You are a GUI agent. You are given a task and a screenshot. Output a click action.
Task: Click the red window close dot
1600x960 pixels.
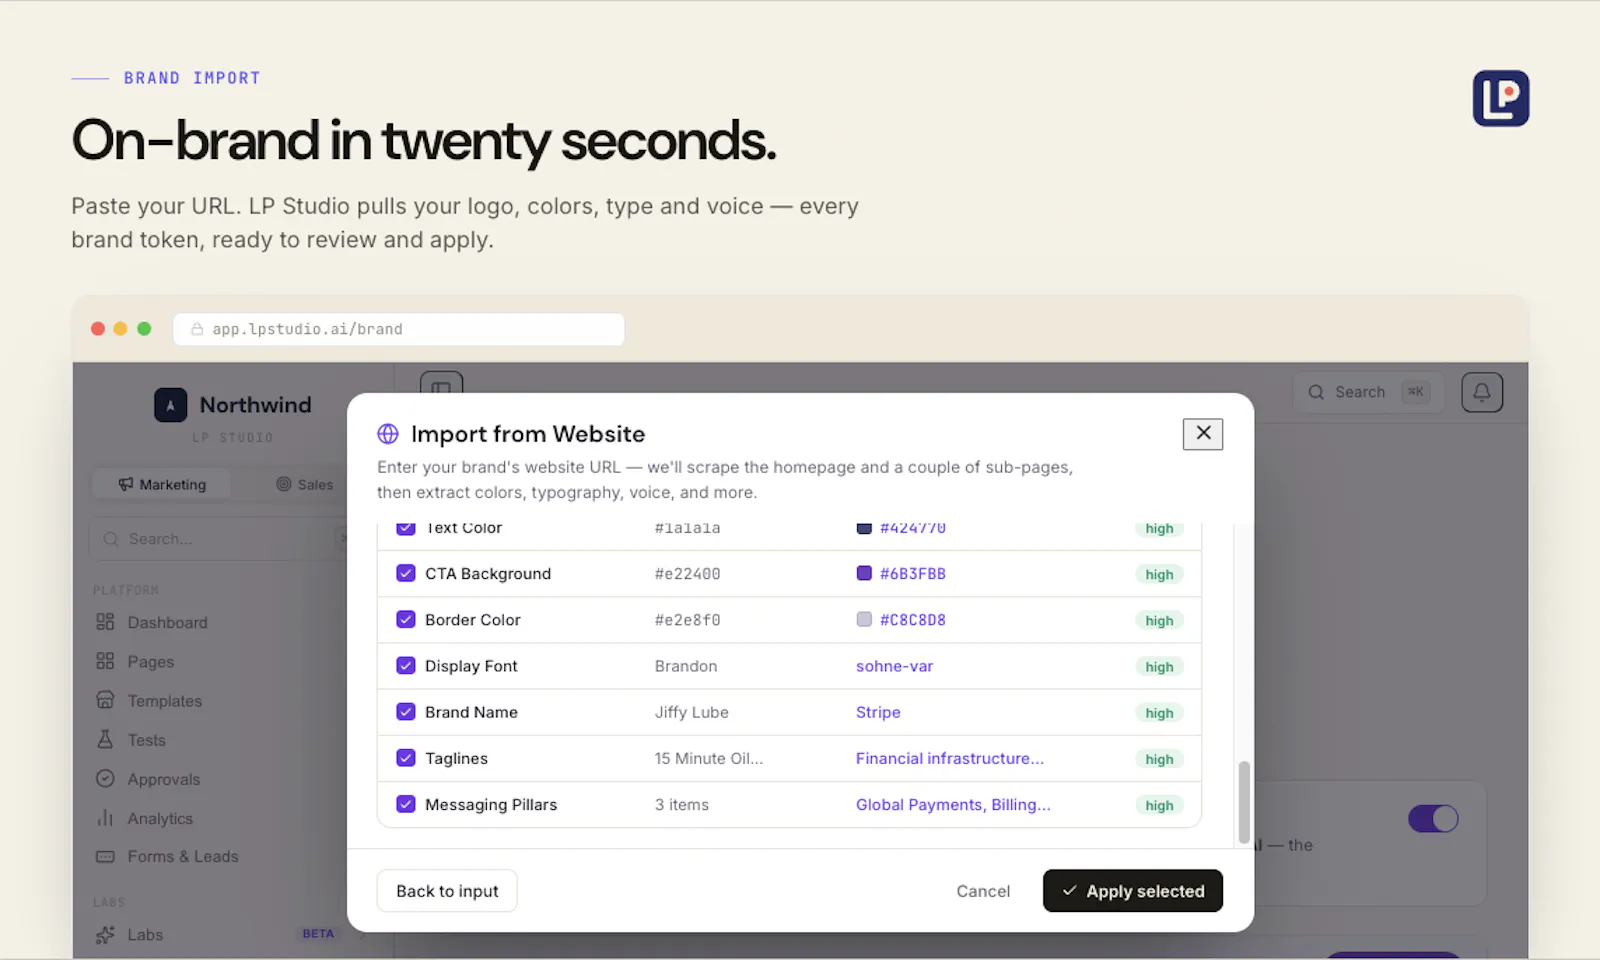98,329
